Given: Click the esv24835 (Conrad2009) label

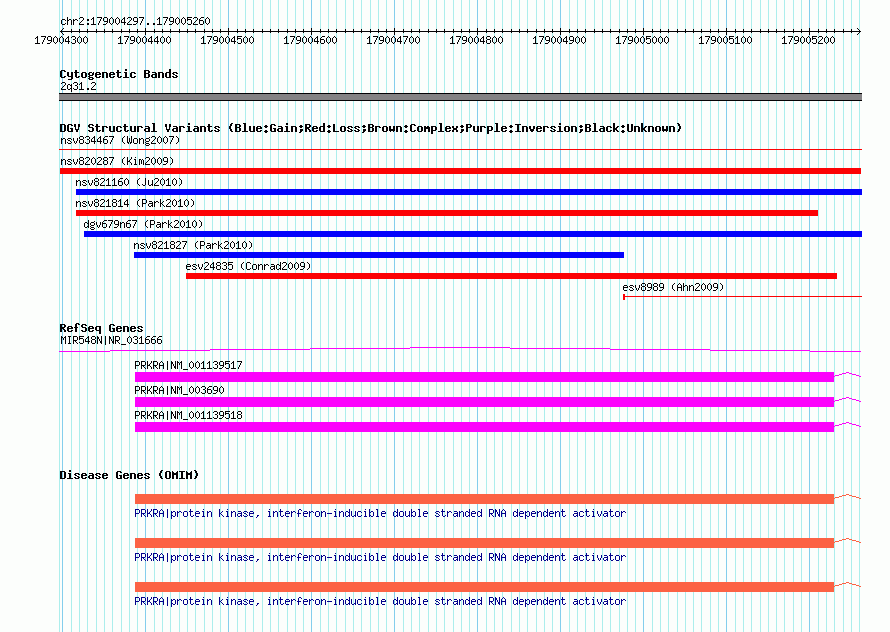Looking at the screenshot, I should (x=248, y=266).
